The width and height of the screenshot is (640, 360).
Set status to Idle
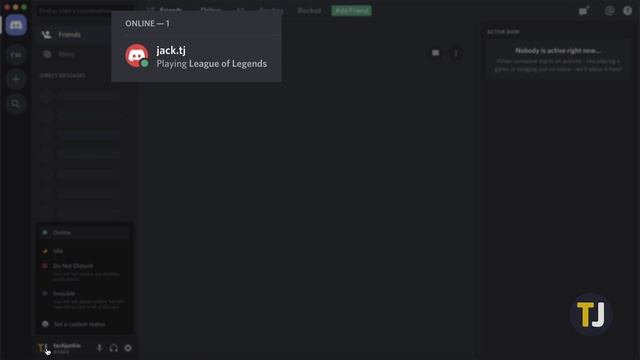click(x=84, y=251)
